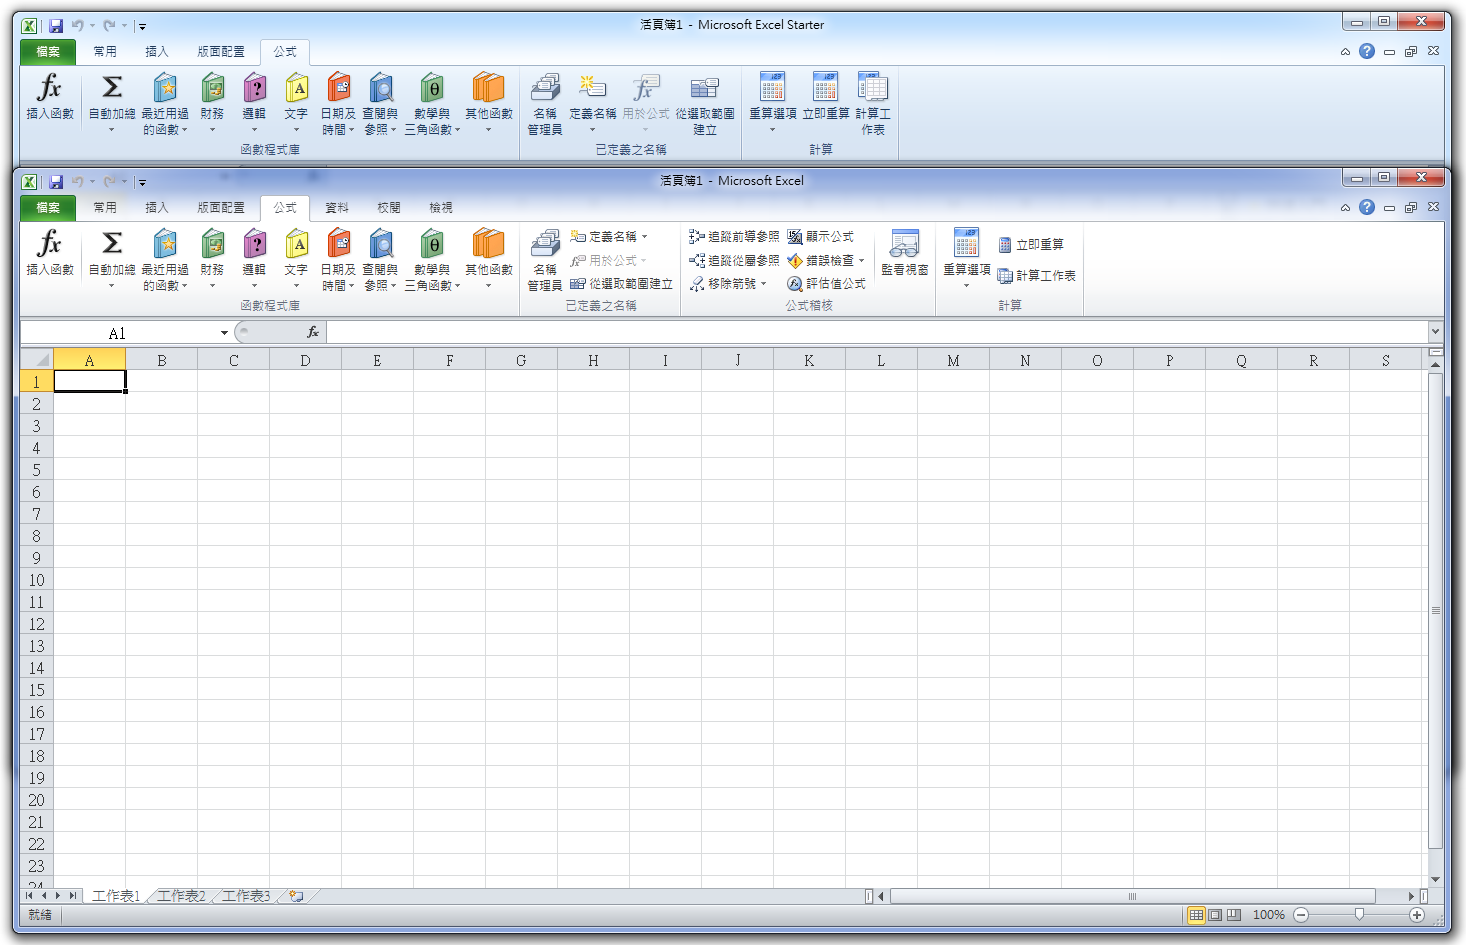Open front window quick access toolbar customize arrow
This screenshot has width=1466, height=945.
(142, 182)
